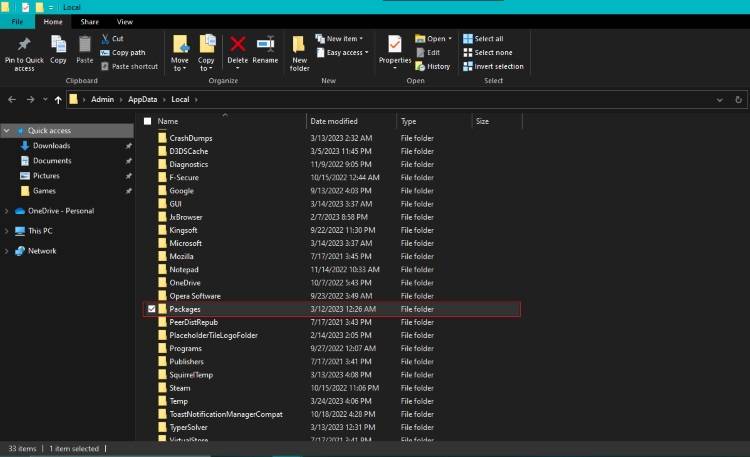Click Invert selection
750x457 pixels.
click(493, 67)
